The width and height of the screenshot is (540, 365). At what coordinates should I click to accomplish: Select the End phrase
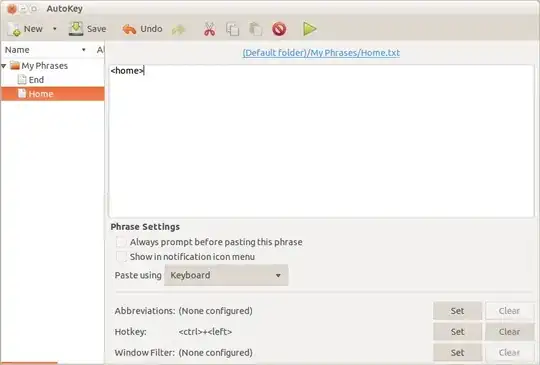tap(36, 80)
